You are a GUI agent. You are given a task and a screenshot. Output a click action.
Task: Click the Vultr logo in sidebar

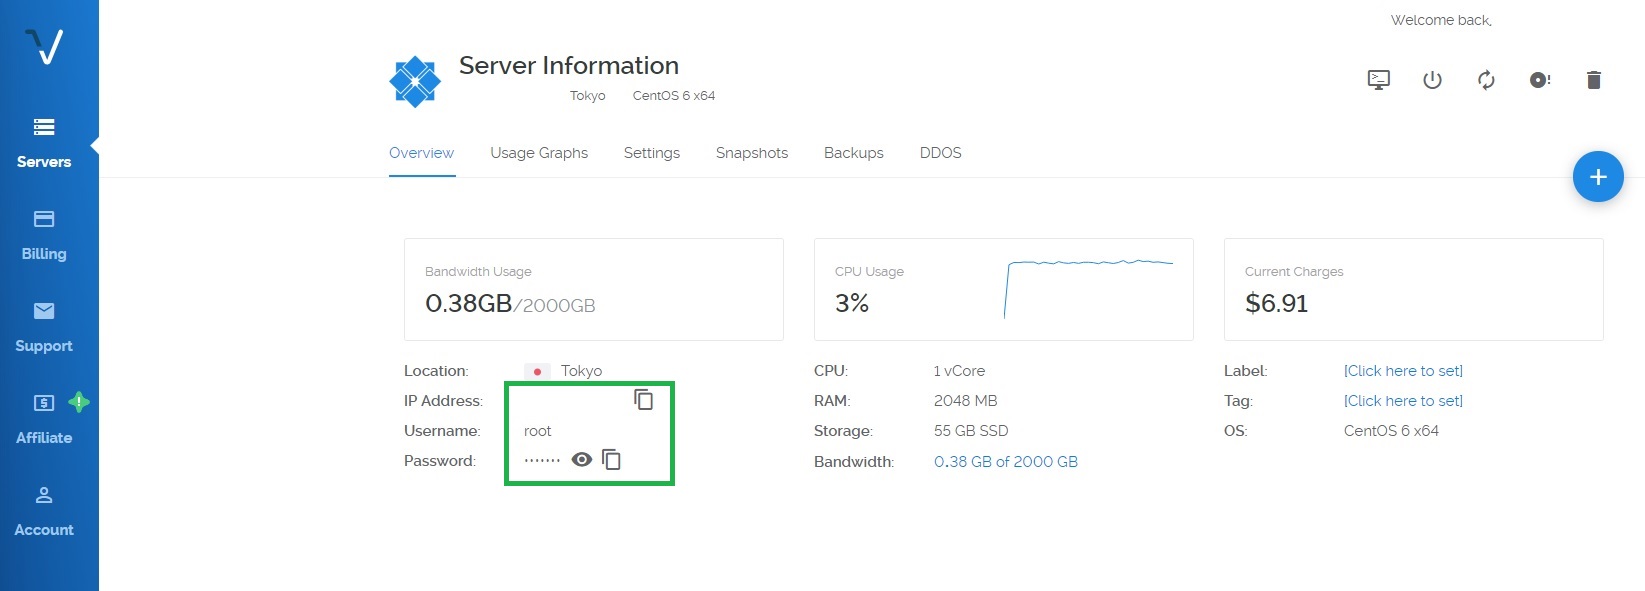[x=44, y=46]
